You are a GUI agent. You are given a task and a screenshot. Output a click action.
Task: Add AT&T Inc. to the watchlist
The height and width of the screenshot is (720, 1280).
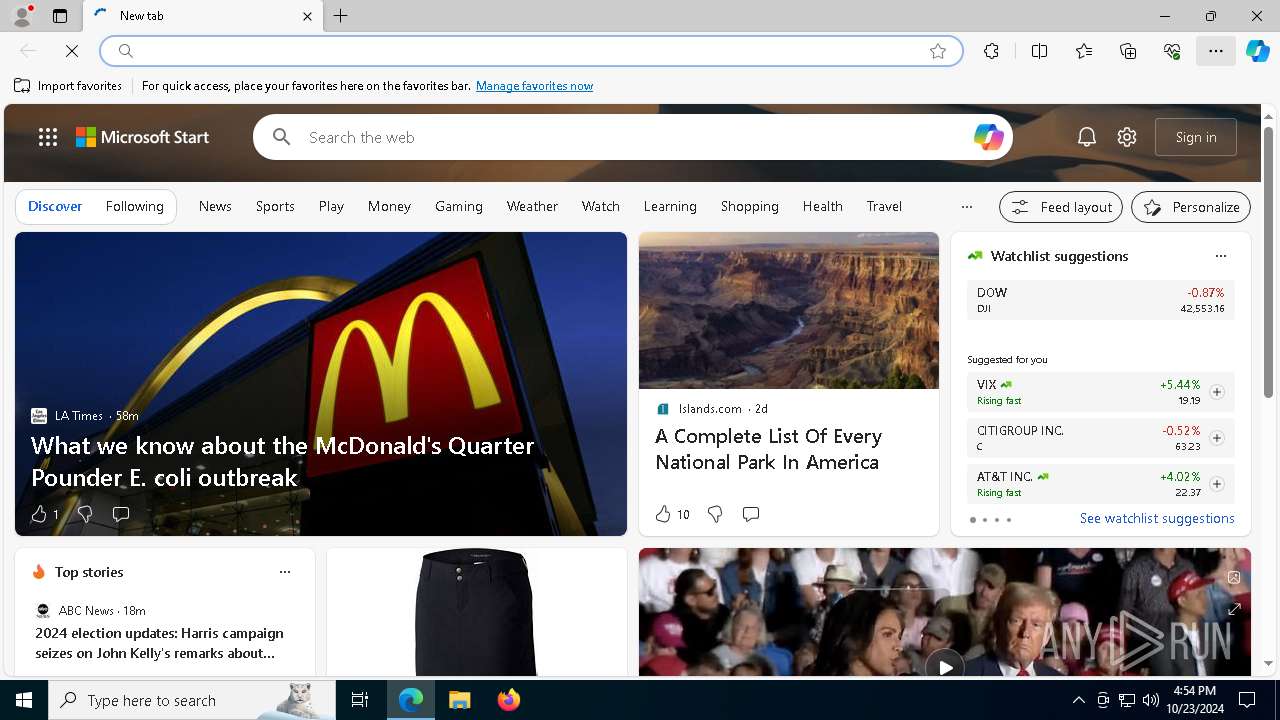pyautogui.click(x=1217, y=484)
